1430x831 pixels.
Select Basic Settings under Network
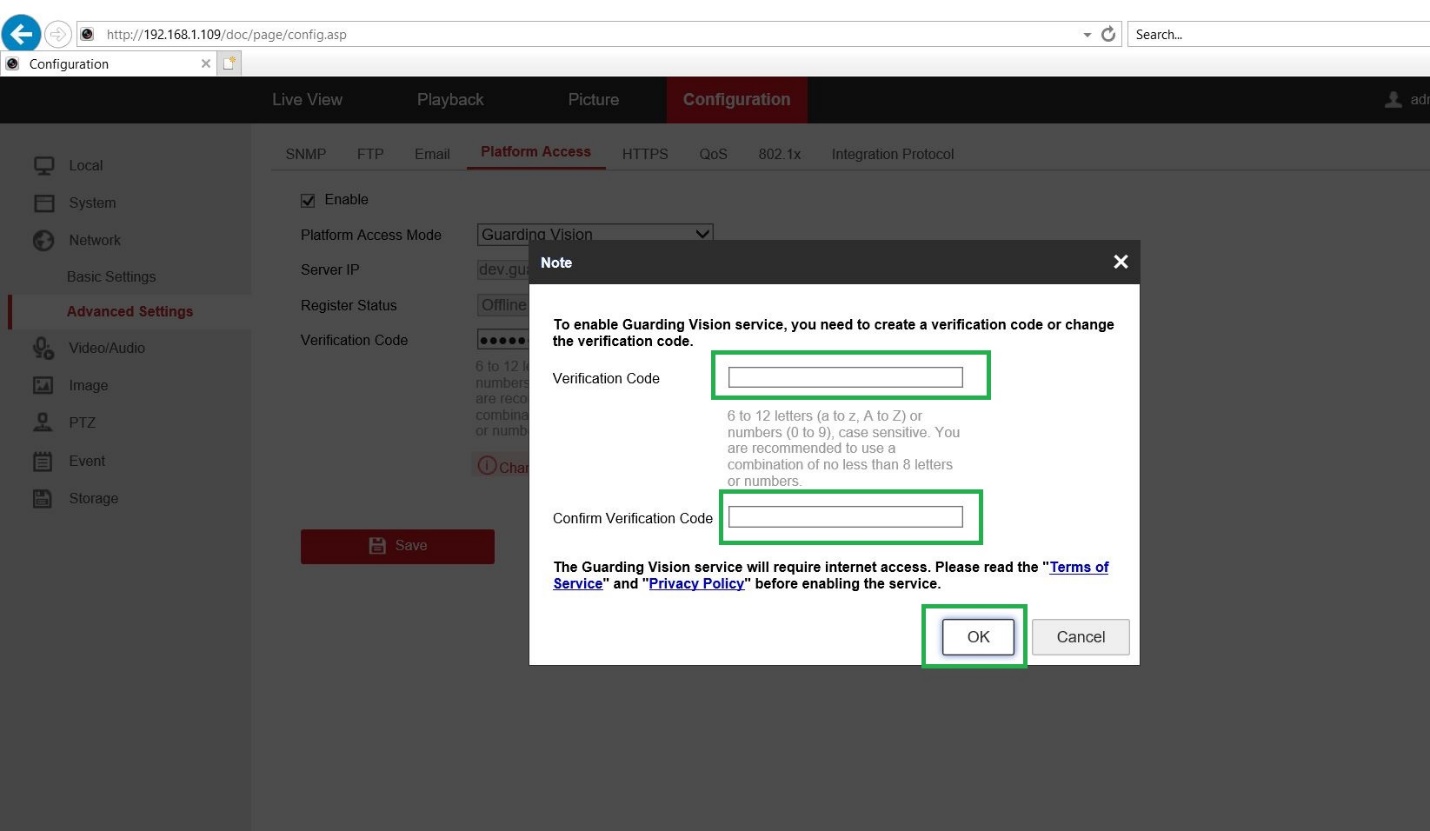click(111, 277)
